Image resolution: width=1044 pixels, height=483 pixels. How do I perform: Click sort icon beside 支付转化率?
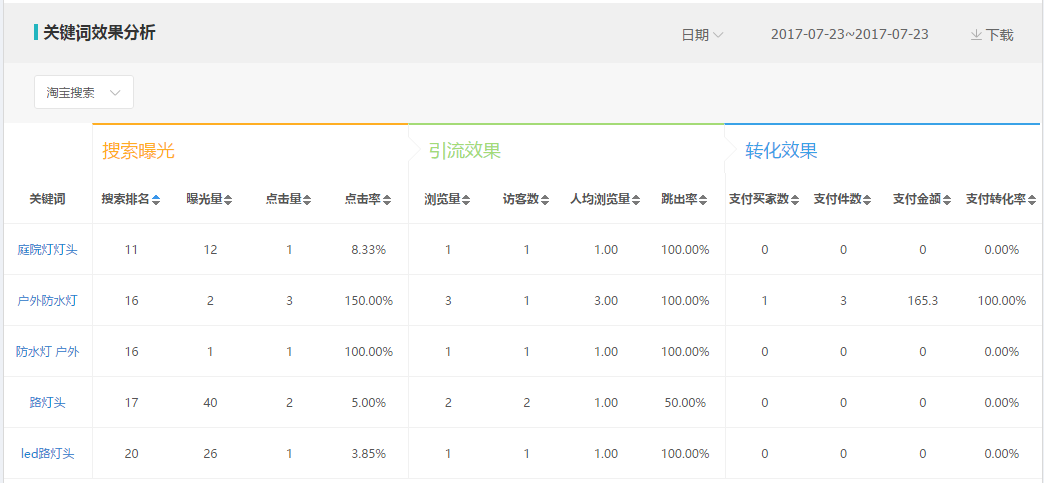[1032, 200]
